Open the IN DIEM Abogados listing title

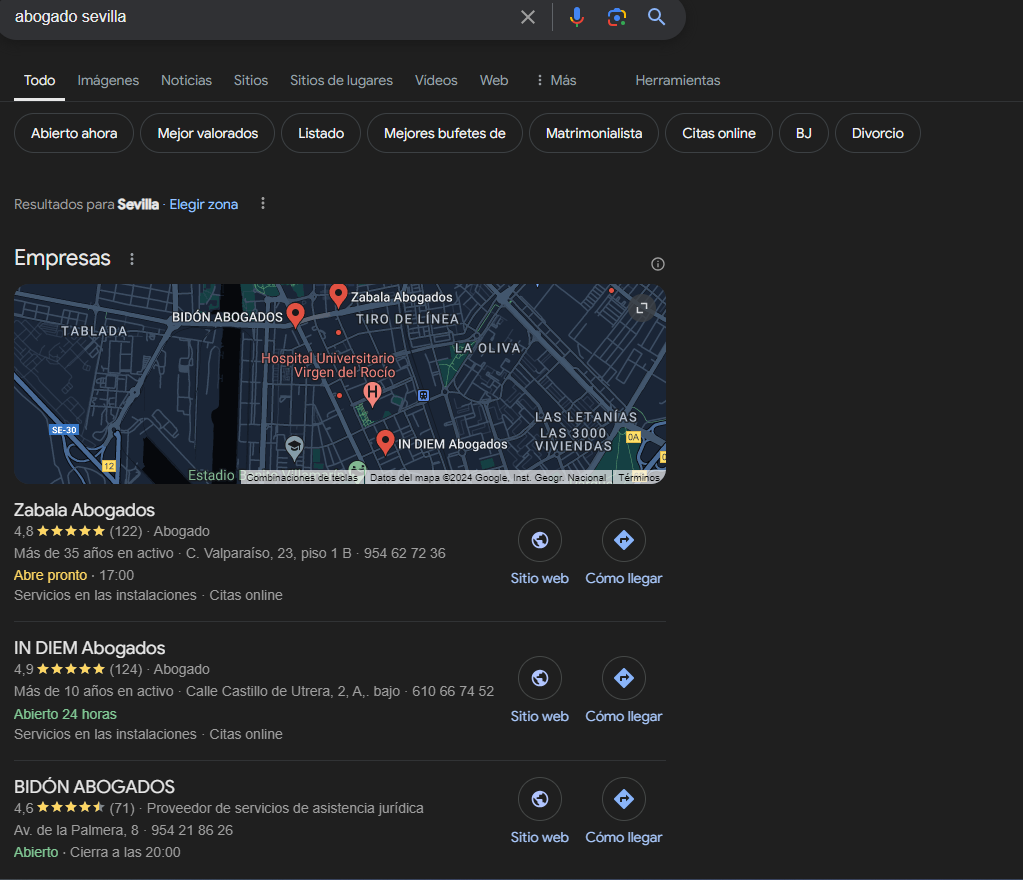89,648
